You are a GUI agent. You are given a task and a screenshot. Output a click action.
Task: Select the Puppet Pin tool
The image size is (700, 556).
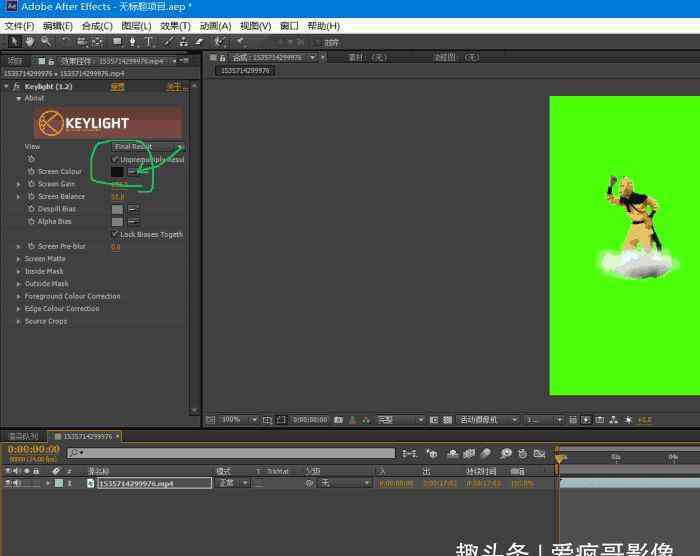coord(240,42)
